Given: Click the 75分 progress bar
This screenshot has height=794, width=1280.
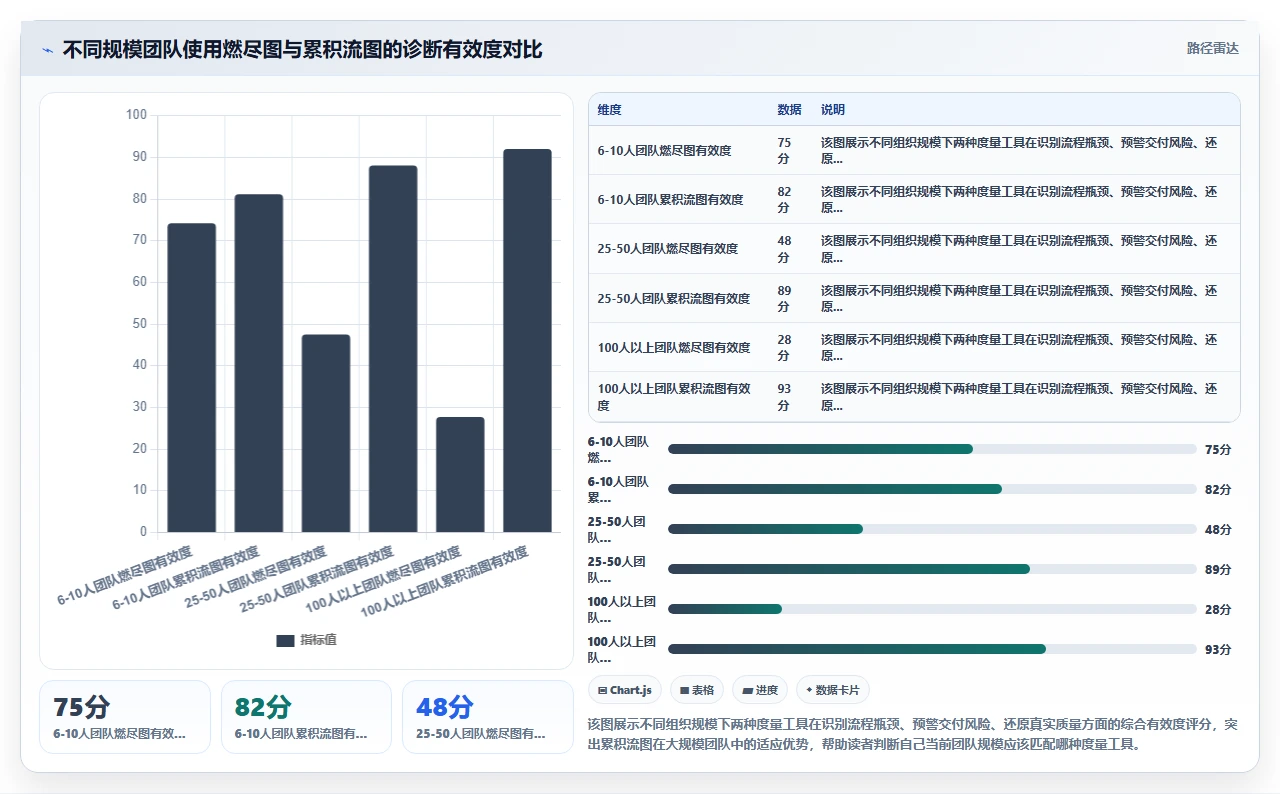Looking at the screenshot, I should point(932,449).
